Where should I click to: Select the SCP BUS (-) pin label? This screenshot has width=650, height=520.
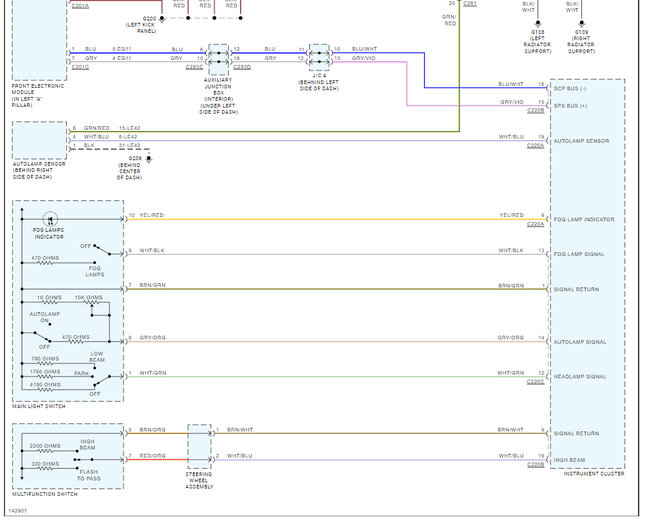[570, 88]
